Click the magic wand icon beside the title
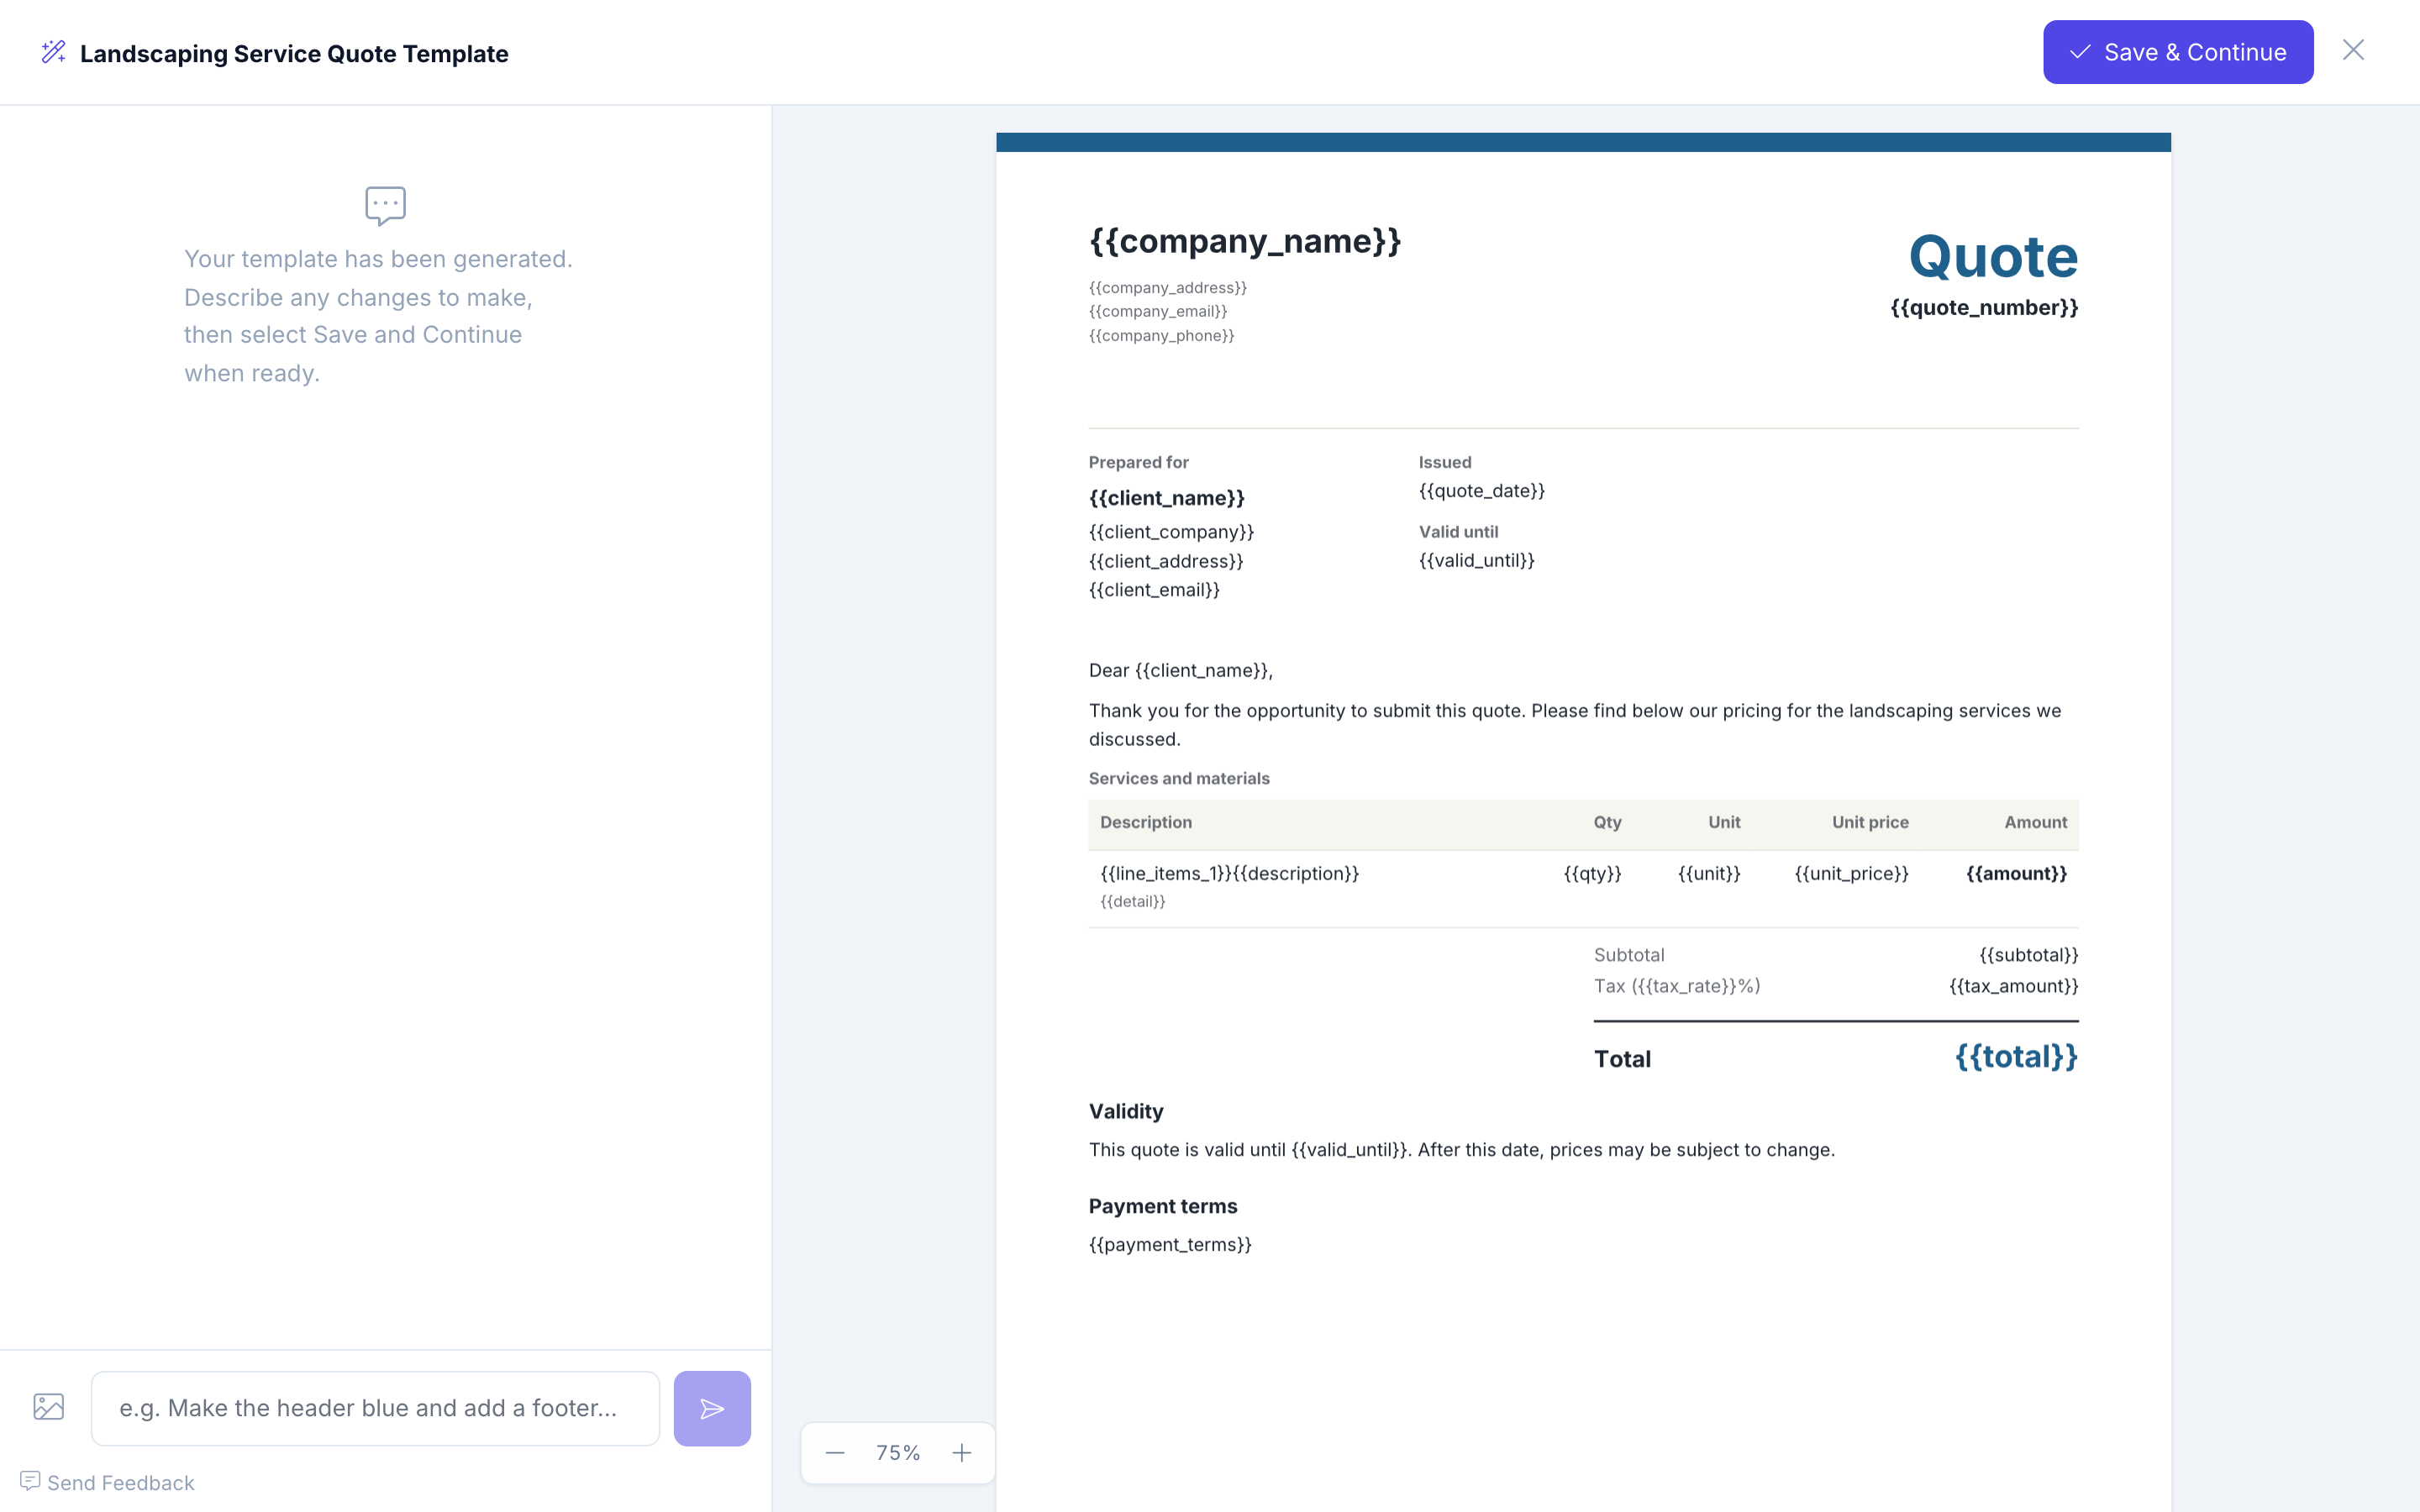 coord(54,52)
